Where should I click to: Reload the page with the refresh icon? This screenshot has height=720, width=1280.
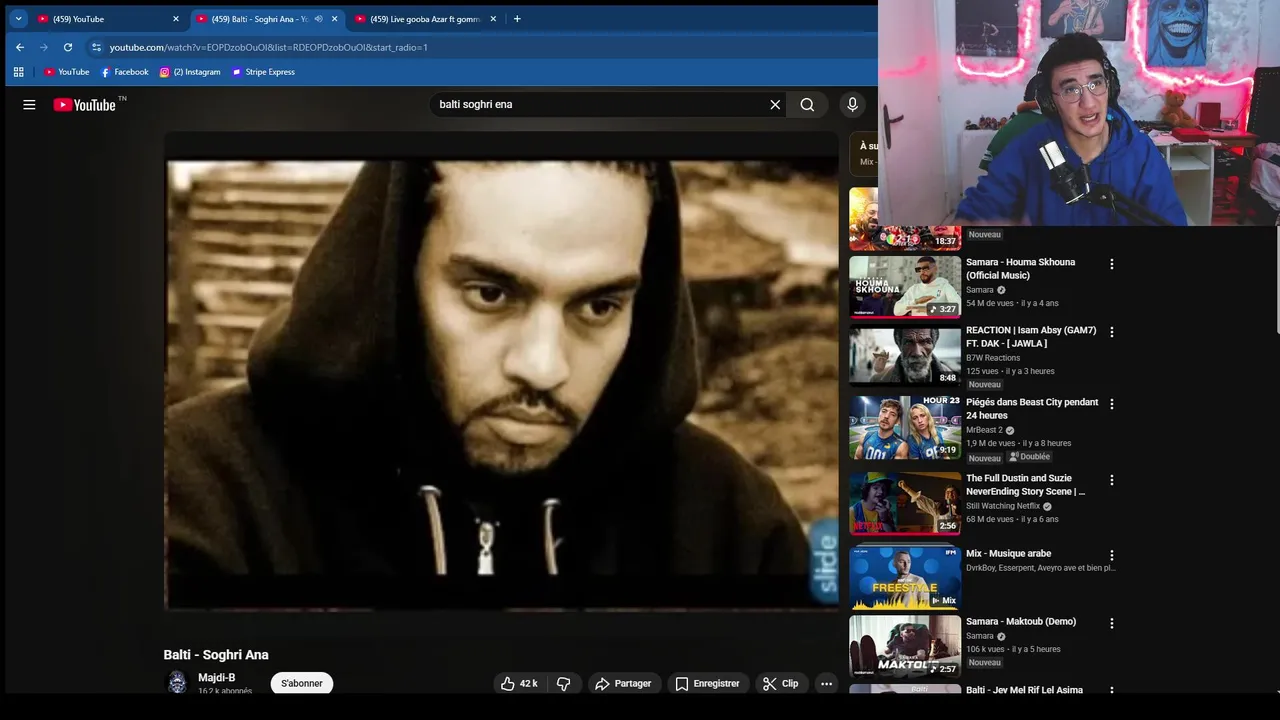click(68, 47)
